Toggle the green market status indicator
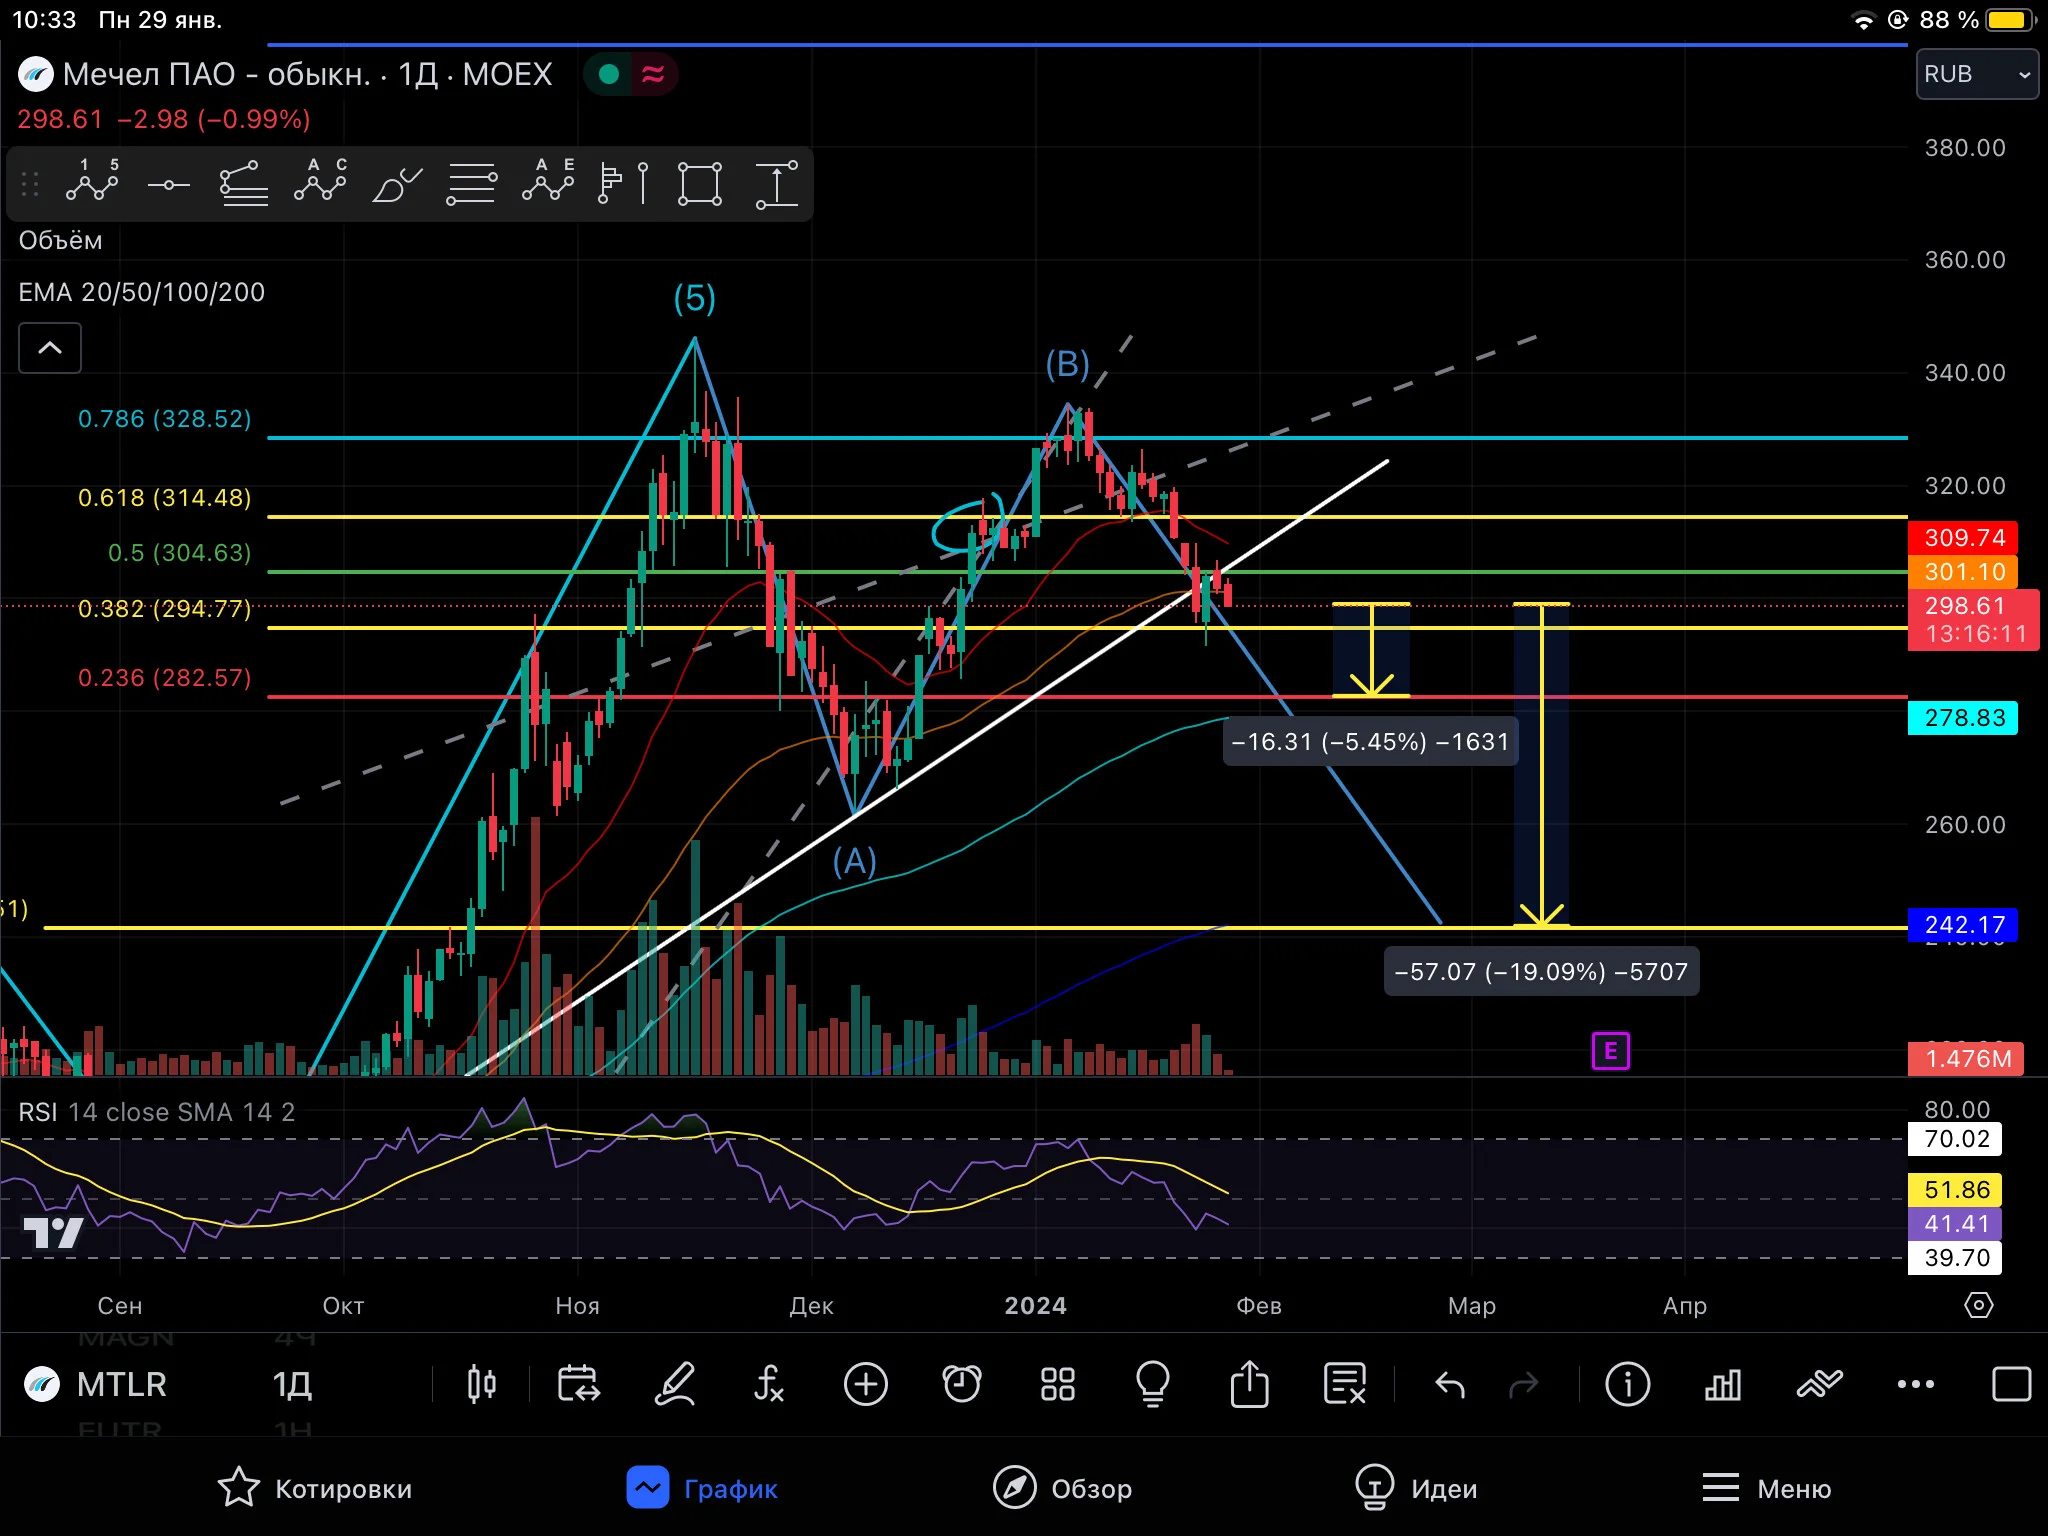 coord(609,74)
